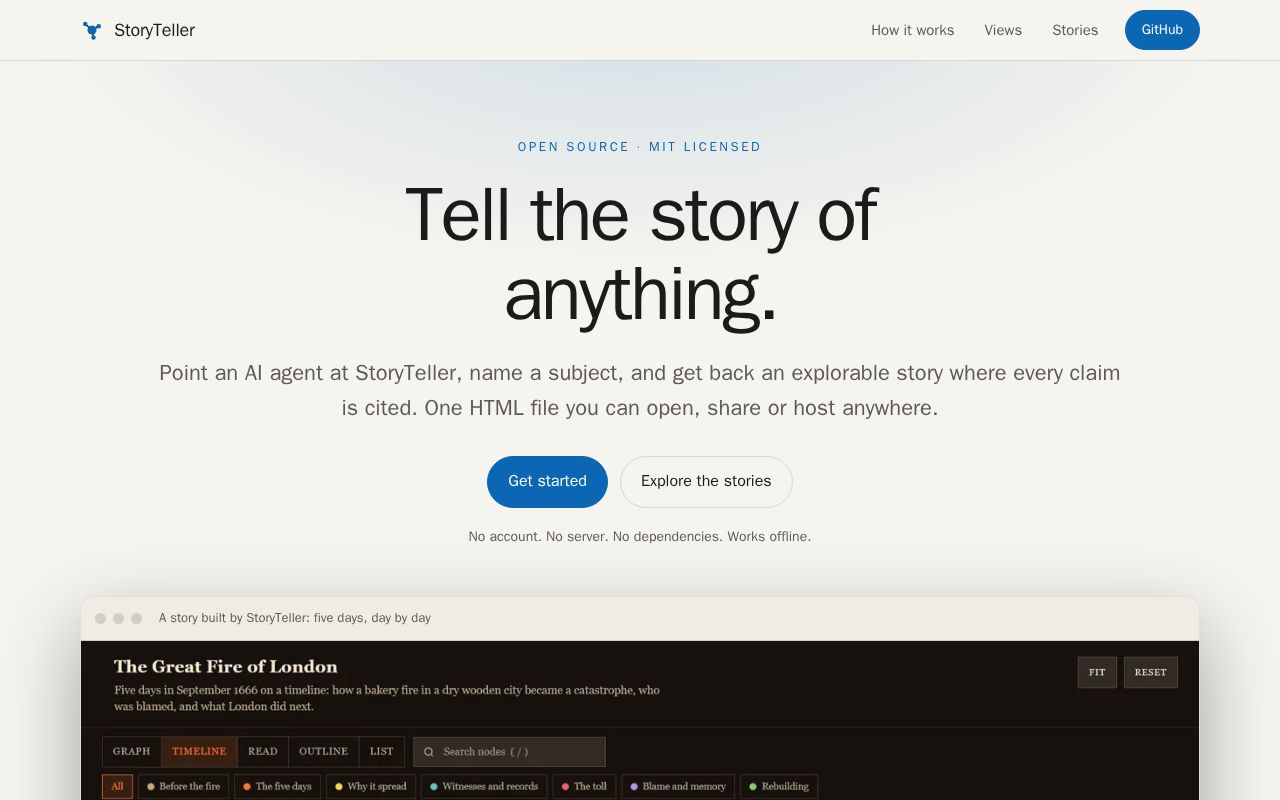
Task: Click the StoryTeller brand name
Action: (154, 30)
